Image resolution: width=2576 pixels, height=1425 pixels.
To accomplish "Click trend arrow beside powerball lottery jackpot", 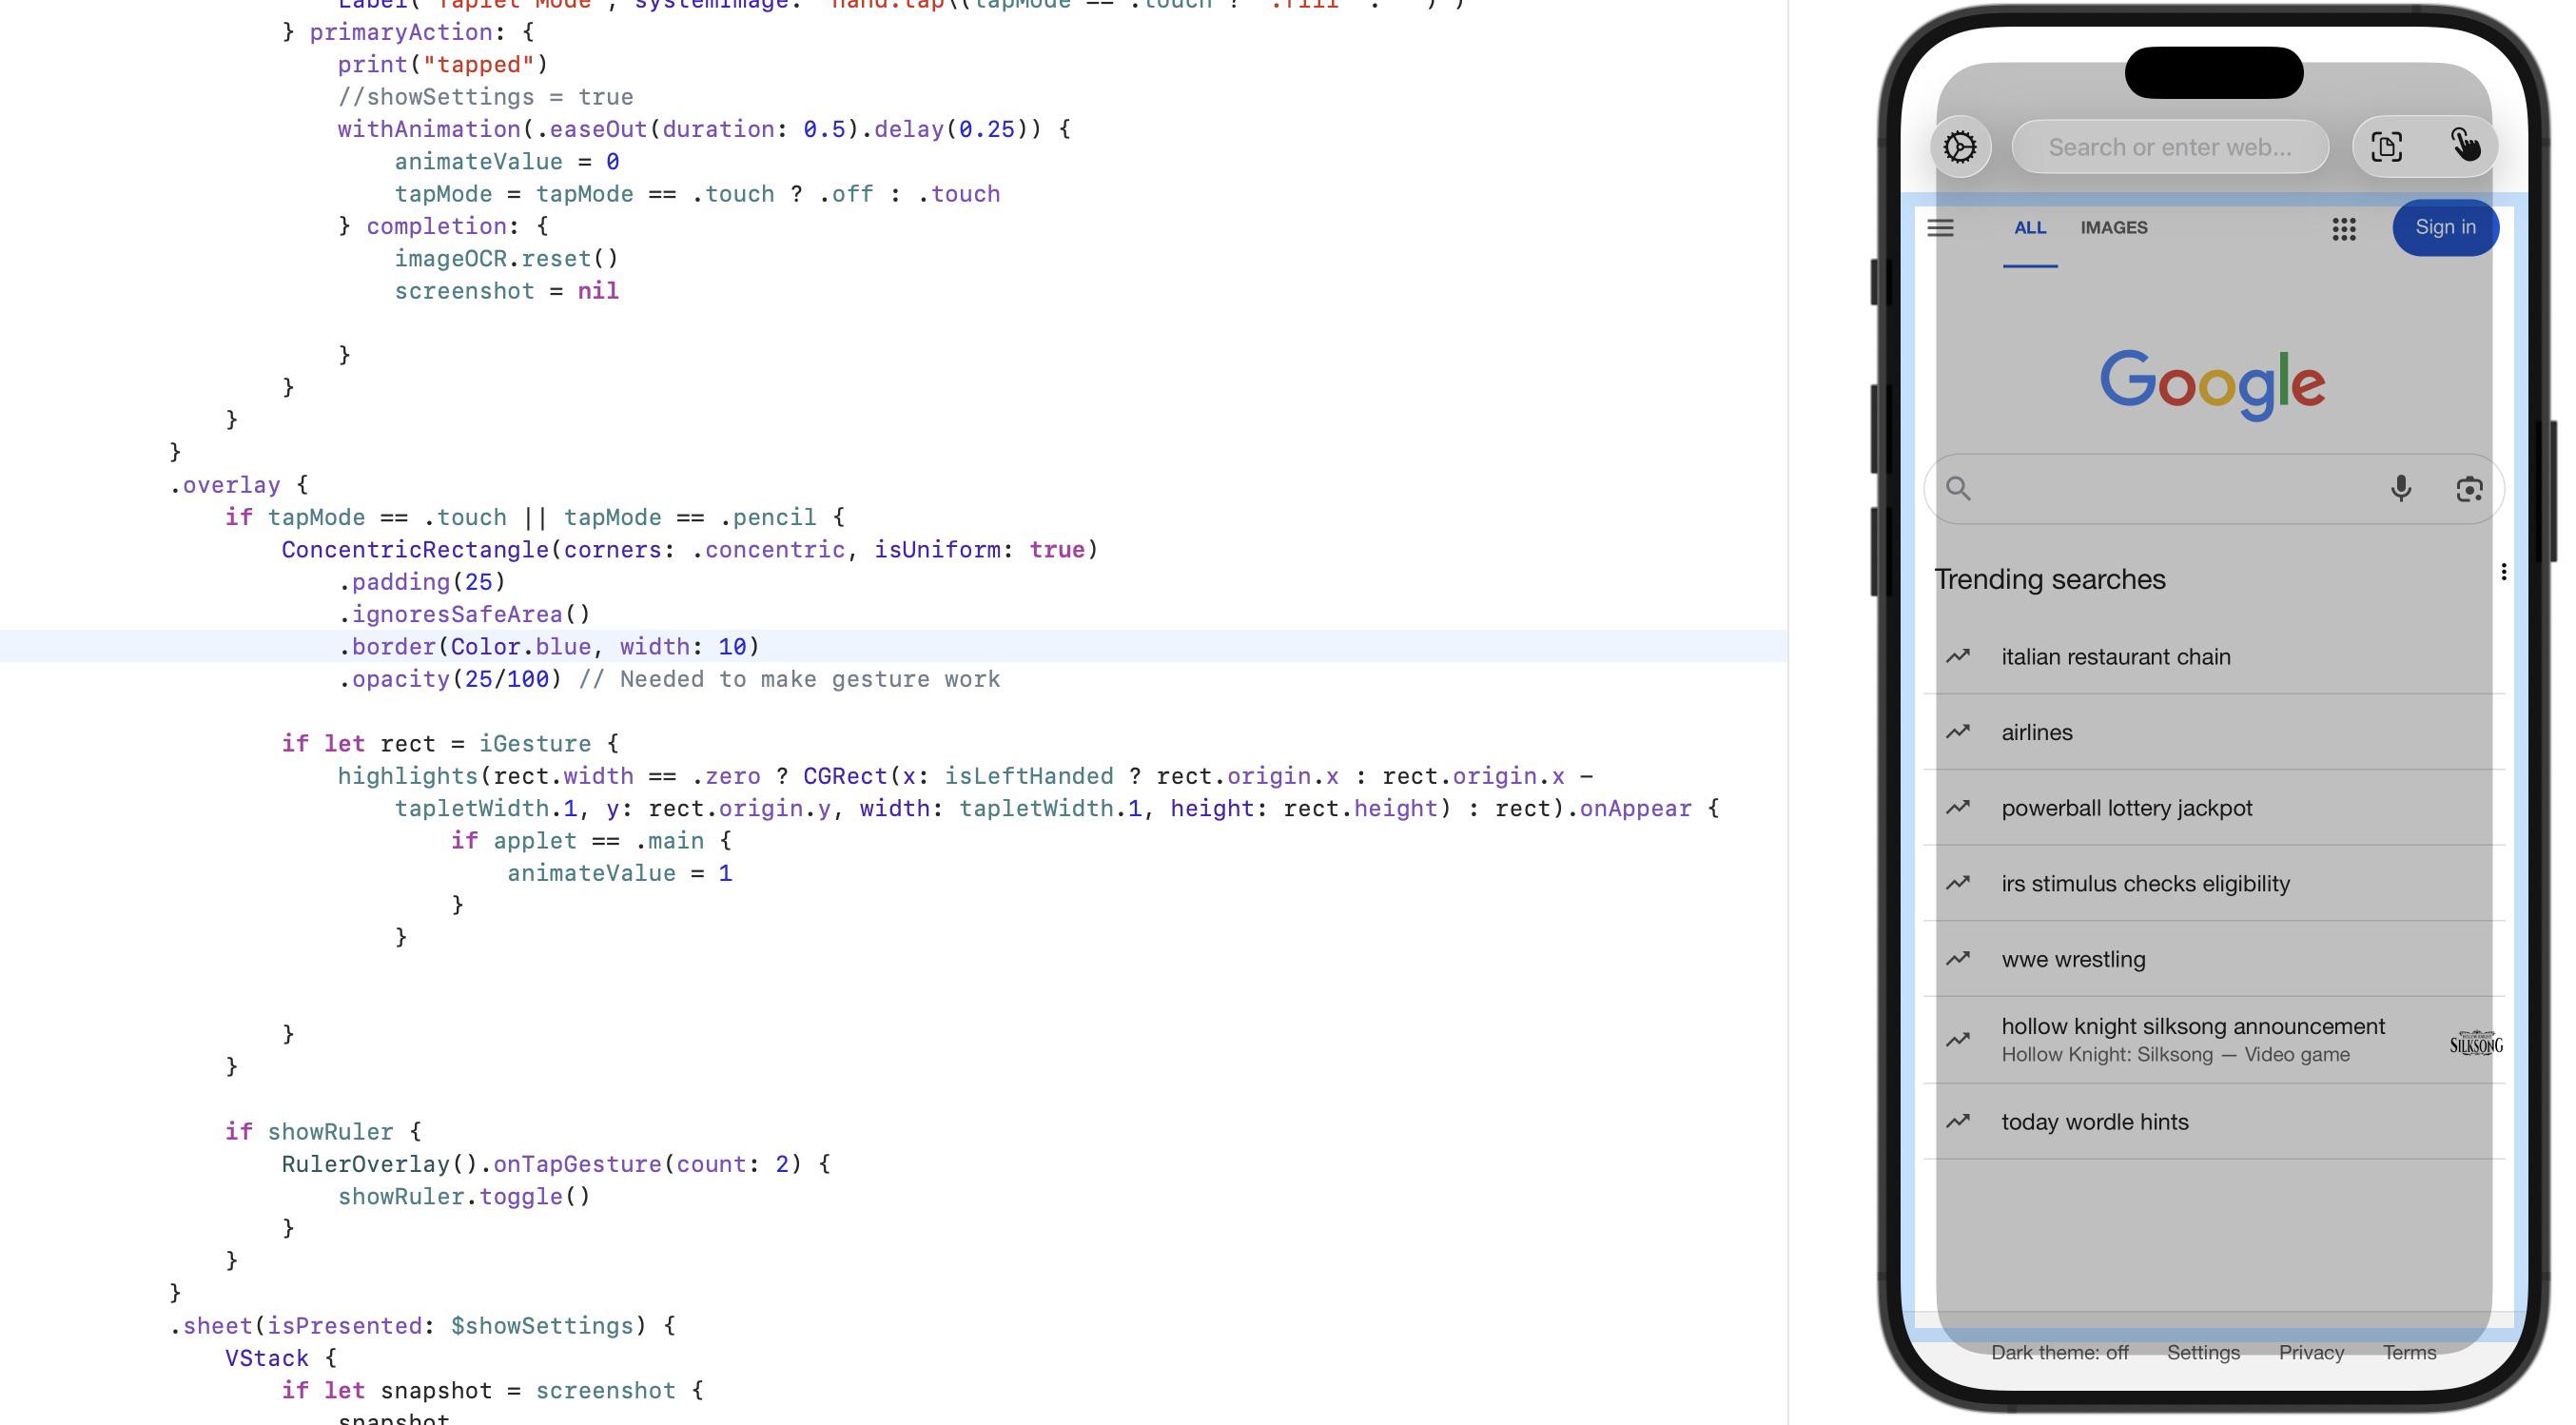I will (1957, 808).
